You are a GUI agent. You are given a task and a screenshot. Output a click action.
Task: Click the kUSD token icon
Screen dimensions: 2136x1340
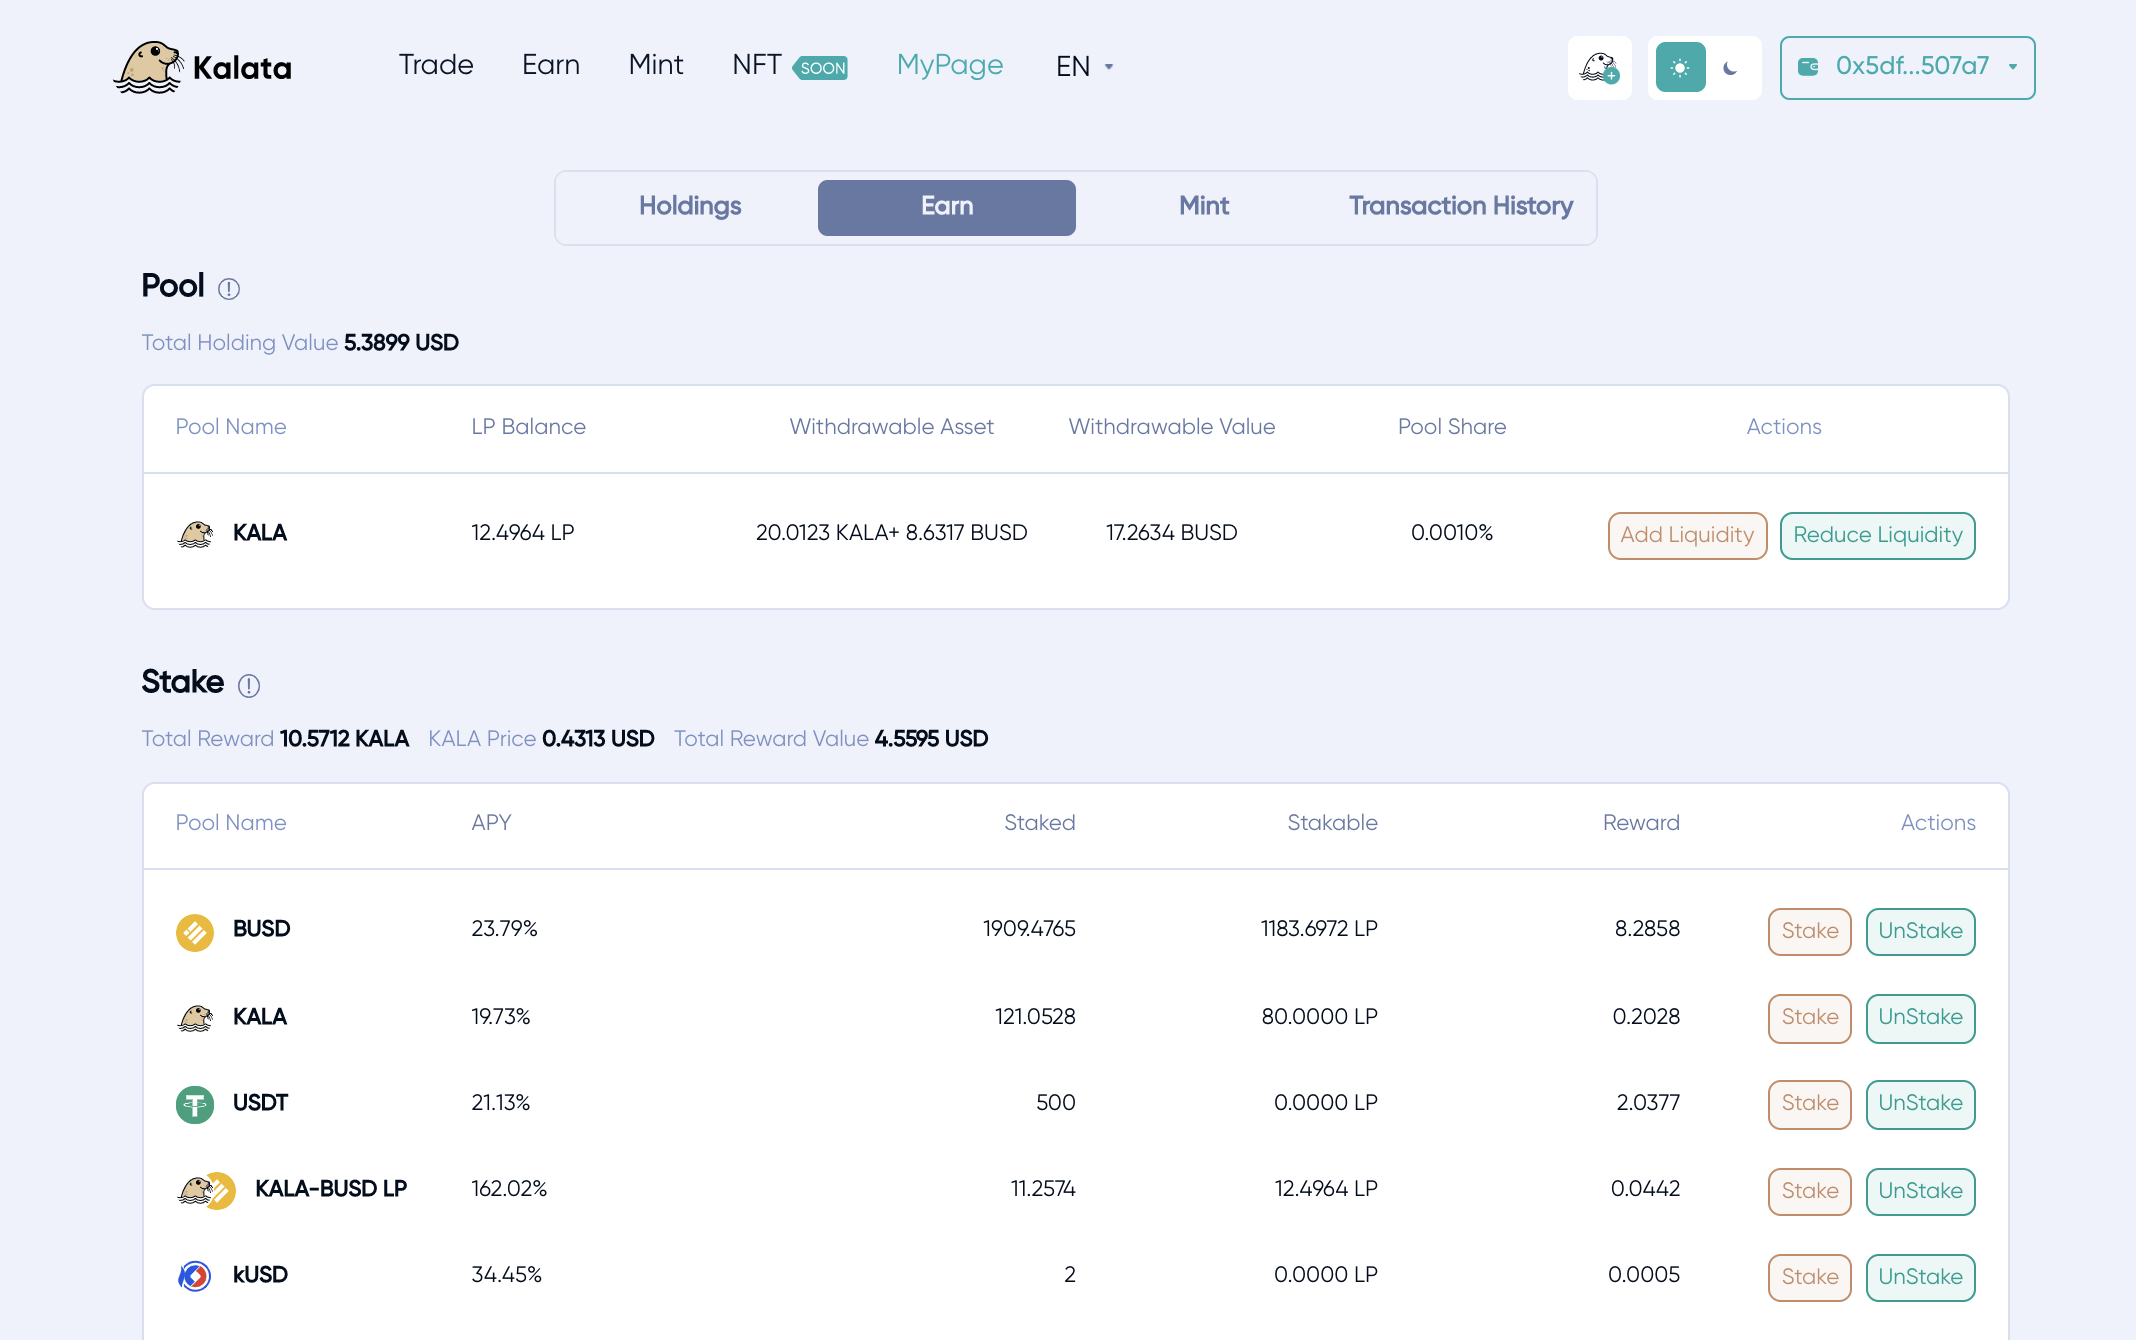(195, 1276)
